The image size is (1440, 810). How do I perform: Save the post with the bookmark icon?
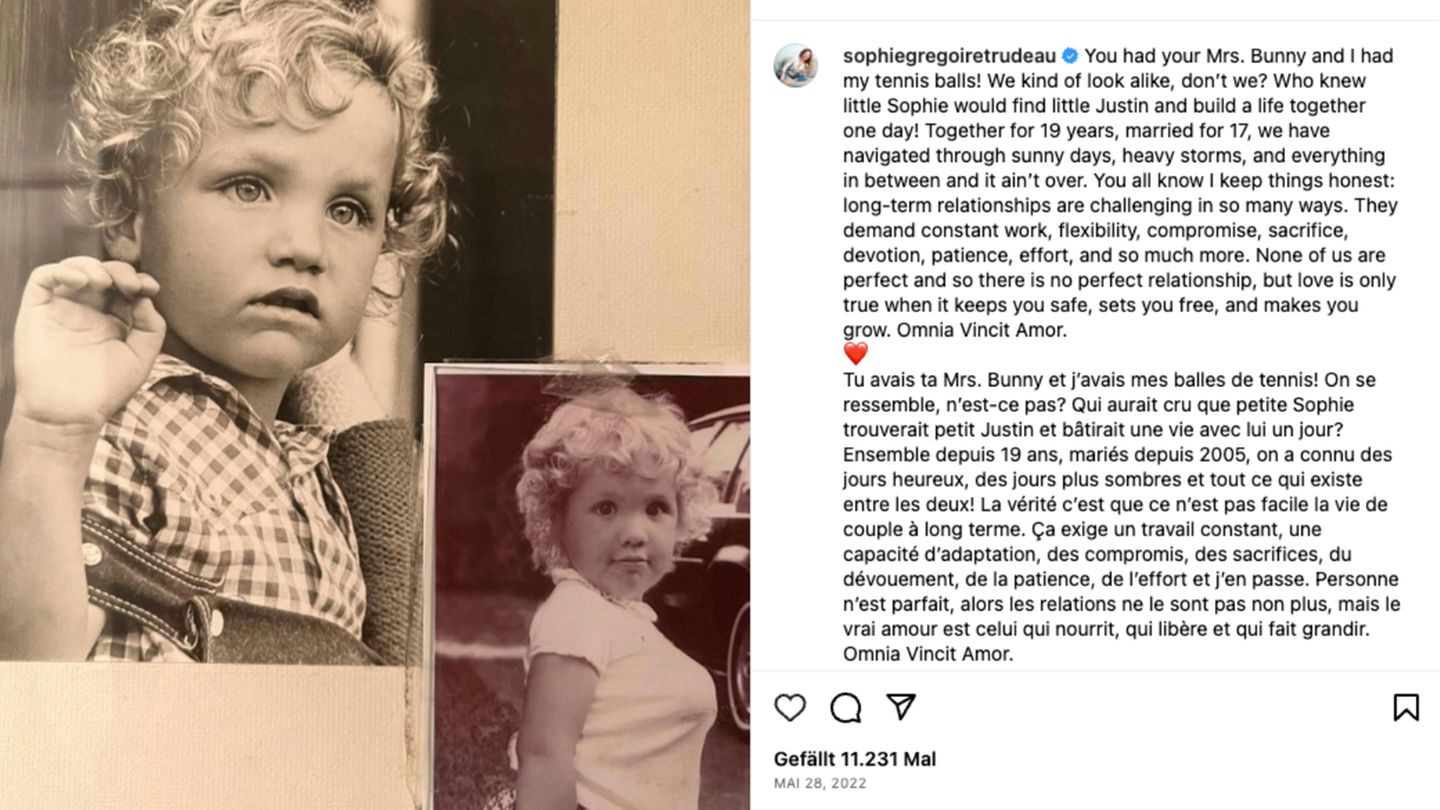[1406, 708]
